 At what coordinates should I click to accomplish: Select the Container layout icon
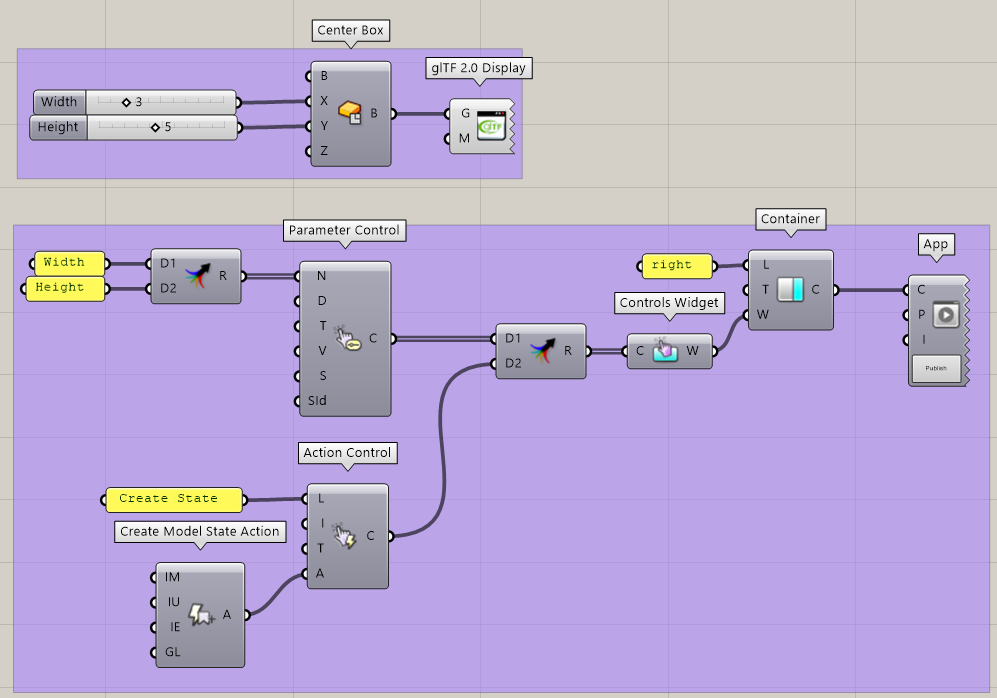(790, 290)
